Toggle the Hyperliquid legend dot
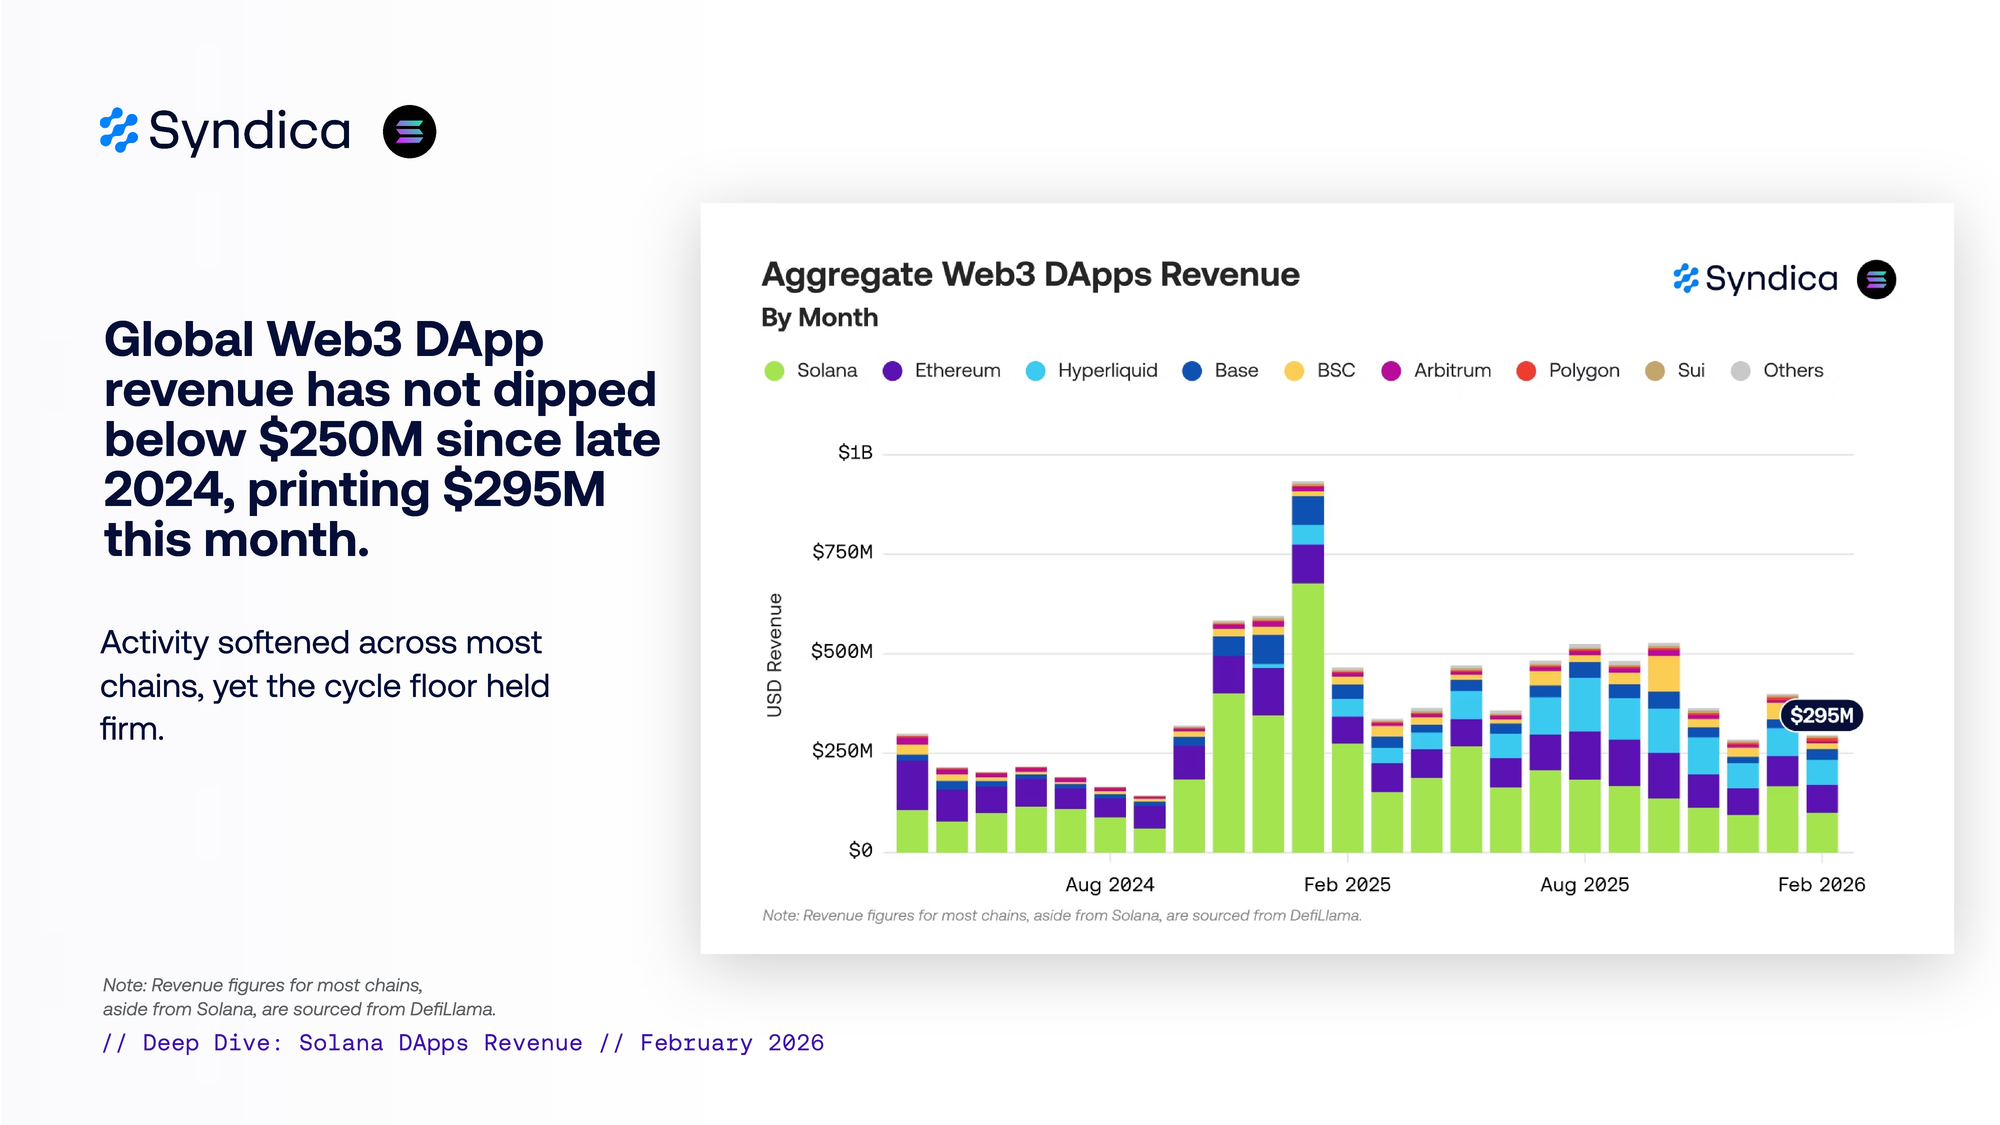This screenshot has width=2000, height=1125. click(1036, 371)
